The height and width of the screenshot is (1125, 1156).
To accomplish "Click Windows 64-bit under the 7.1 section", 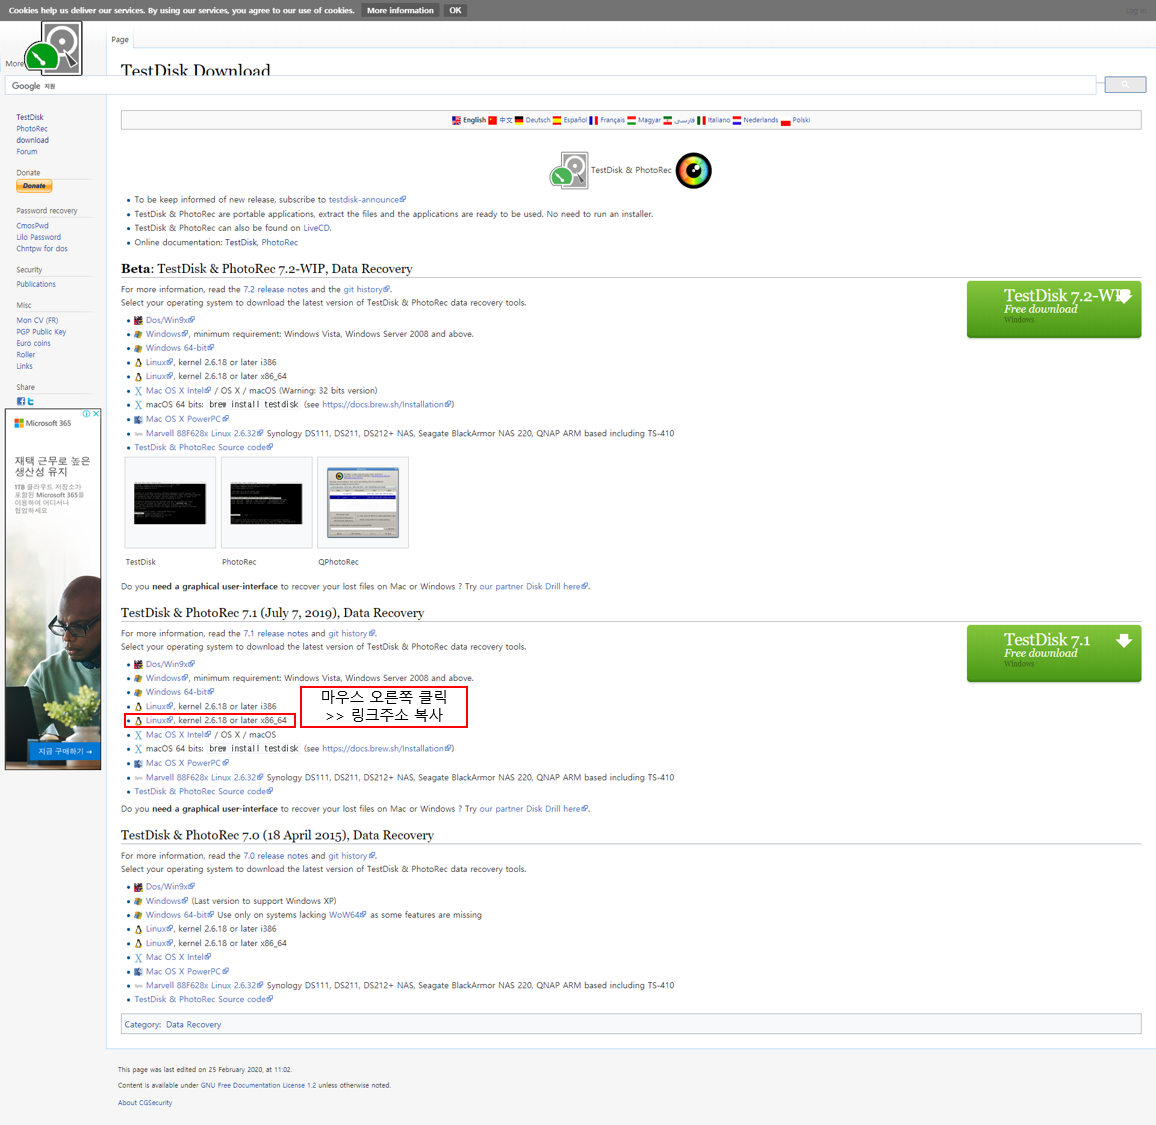I will point(179,692).
